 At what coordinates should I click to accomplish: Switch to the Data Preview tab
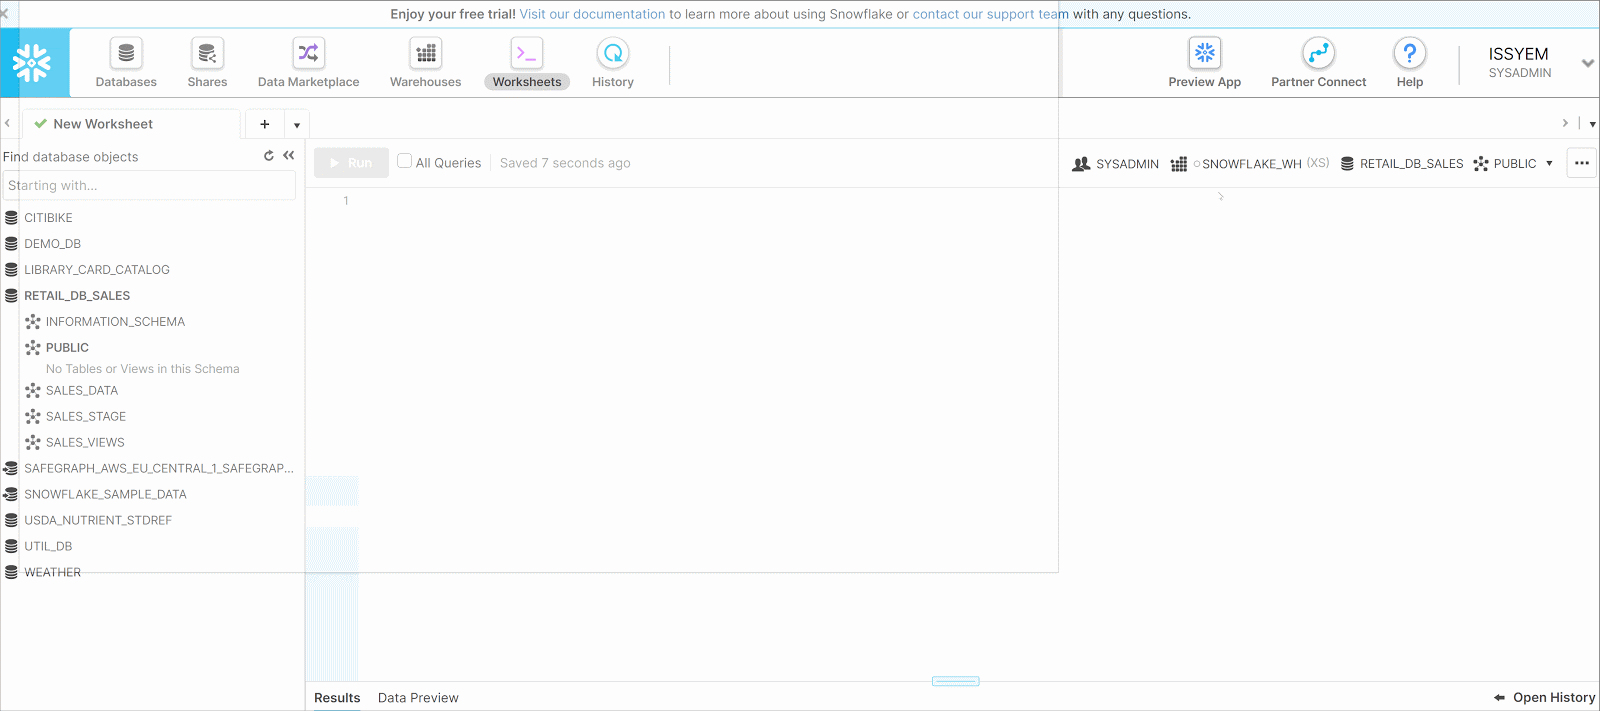[418, 698]
